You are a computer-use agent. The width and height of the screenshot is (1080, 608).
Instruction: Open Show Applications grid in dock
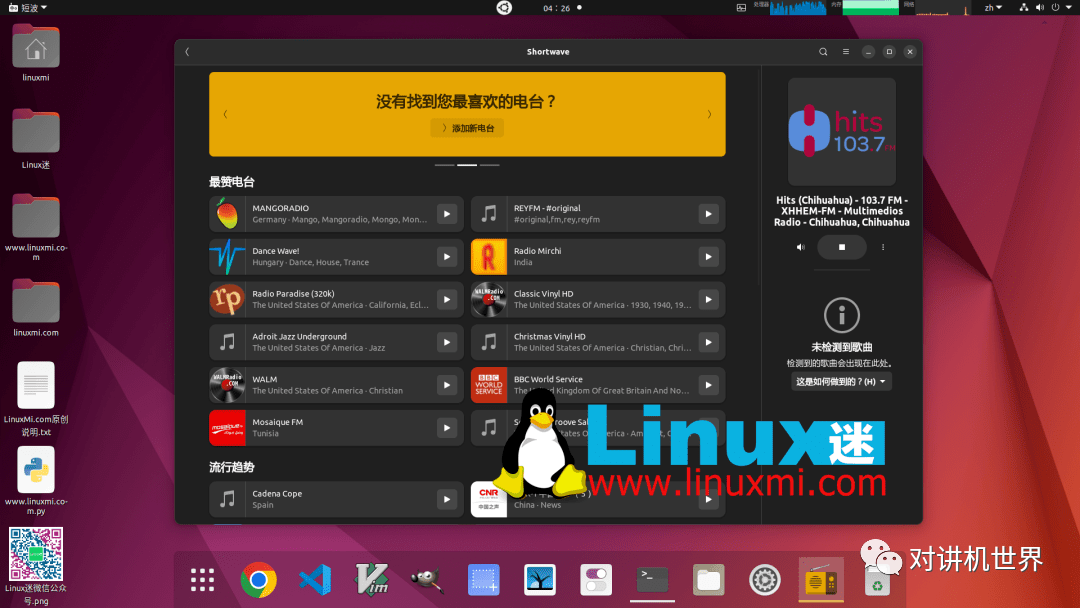[202, 580]
